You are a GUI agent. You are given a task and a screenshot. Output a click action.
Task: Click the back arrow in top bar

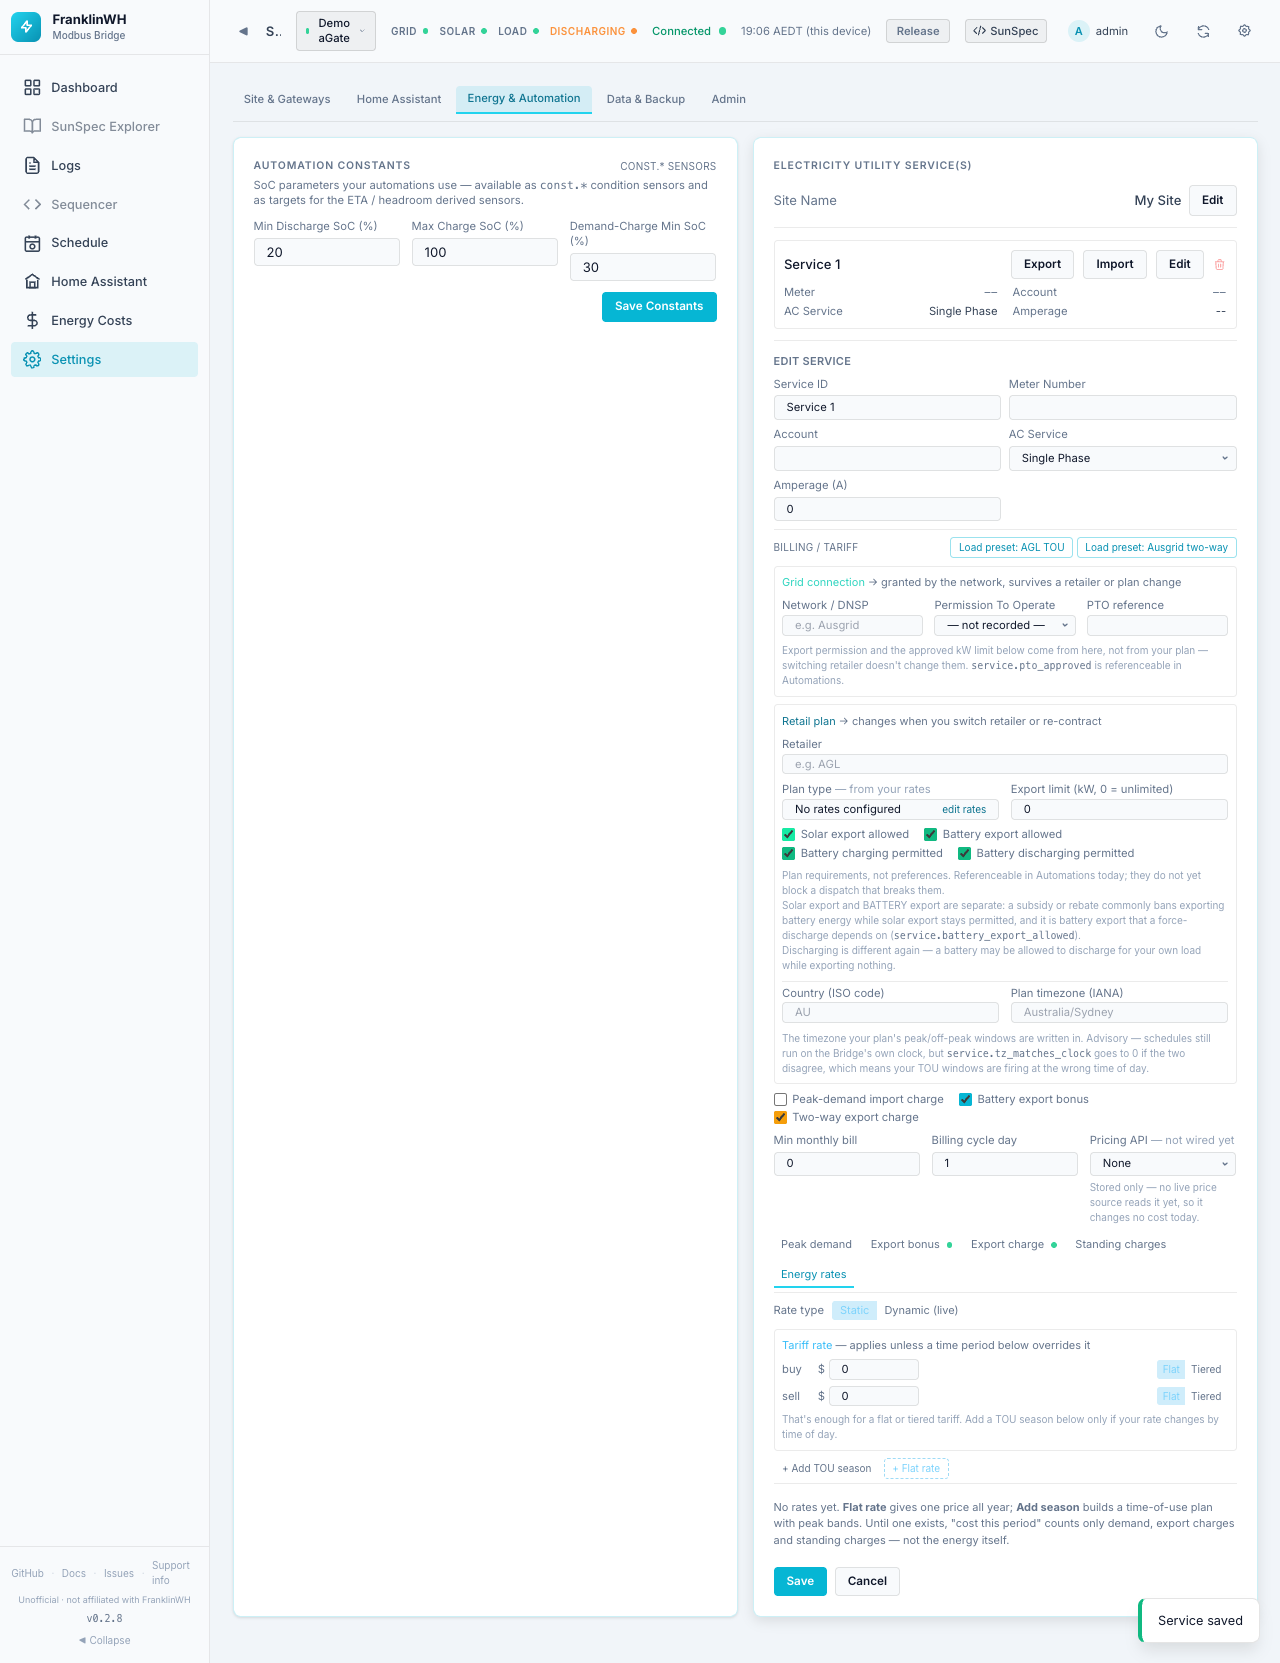point(243,31)
